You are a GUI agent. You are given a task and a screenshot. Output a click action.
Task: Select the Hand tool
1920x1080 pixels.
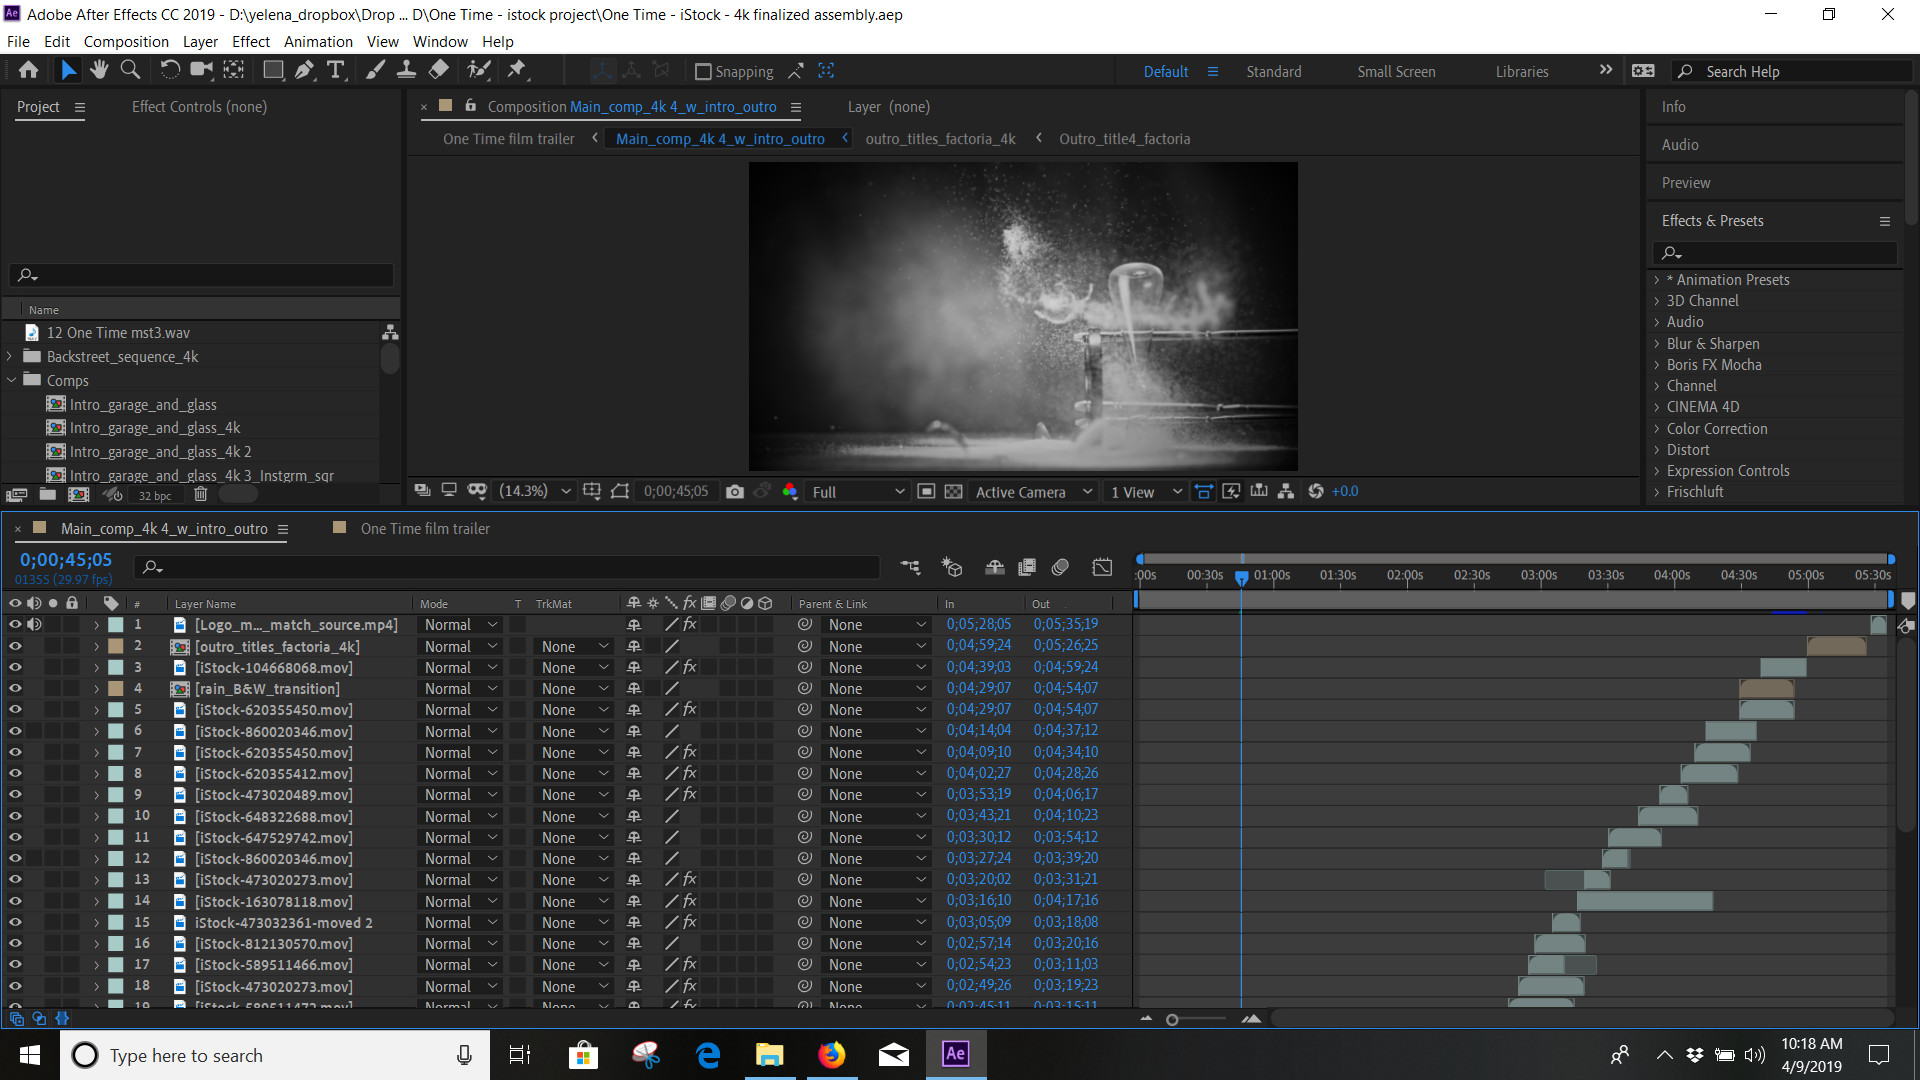[98, 70]
